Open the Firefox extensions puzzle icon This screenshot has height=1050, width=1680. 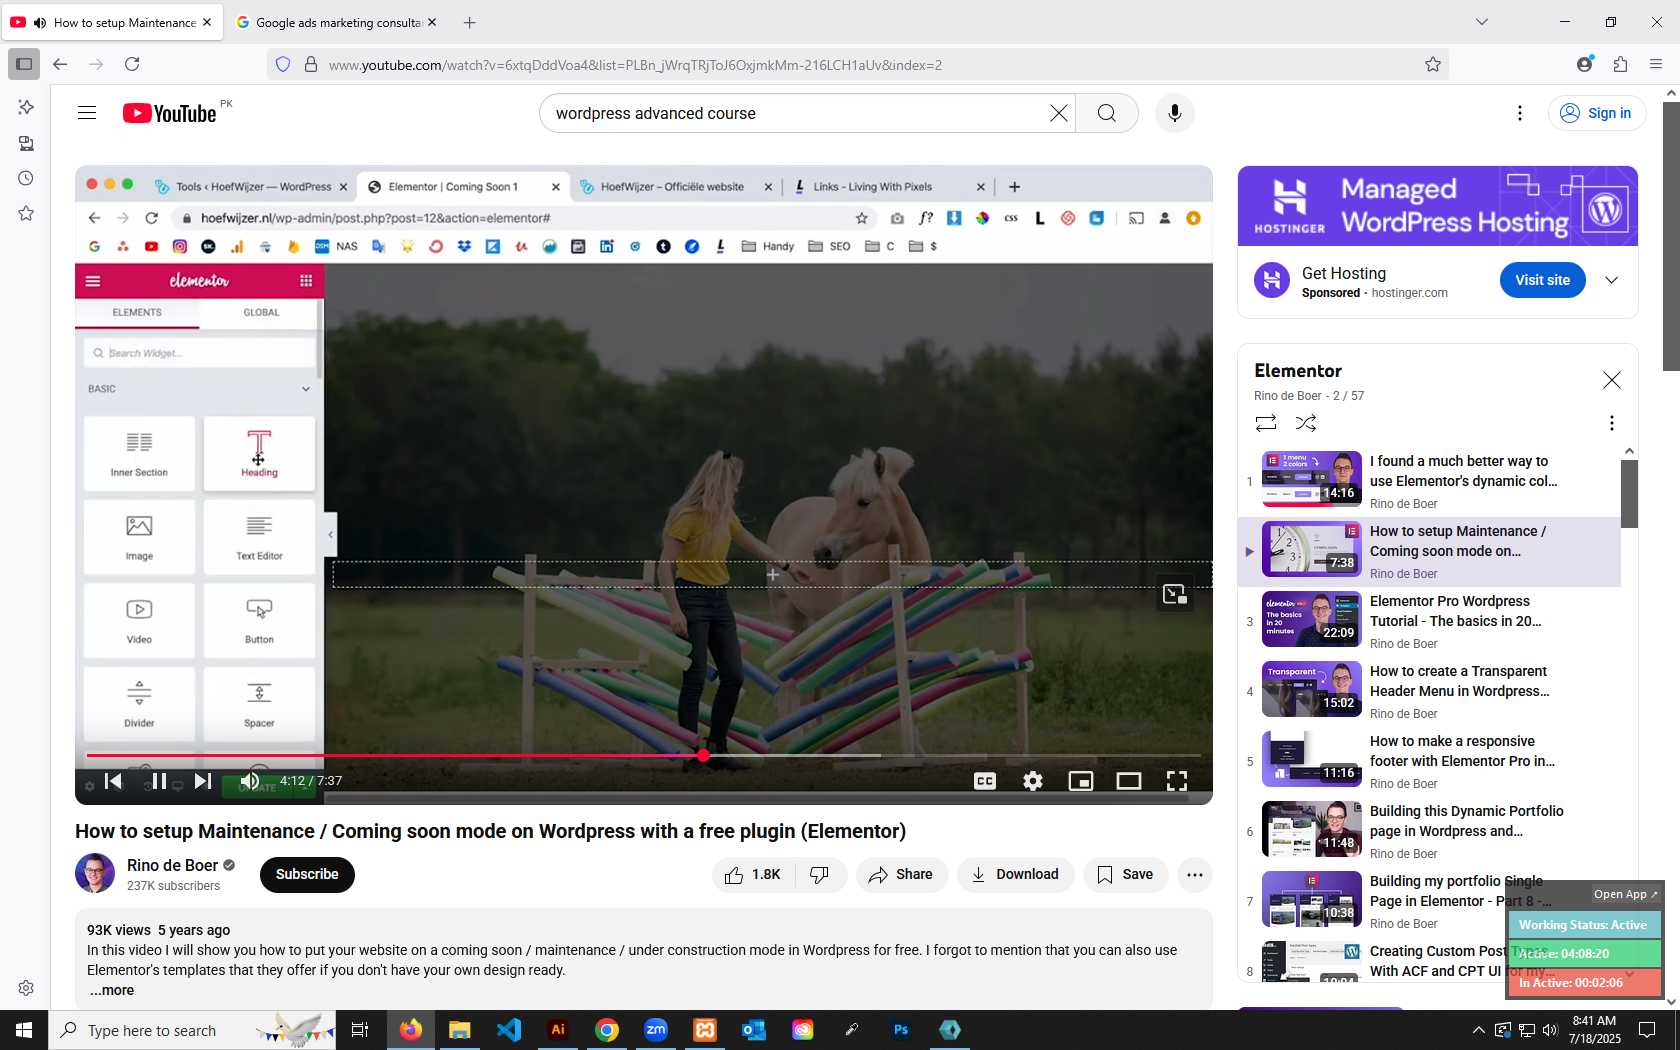(1620, 64)
